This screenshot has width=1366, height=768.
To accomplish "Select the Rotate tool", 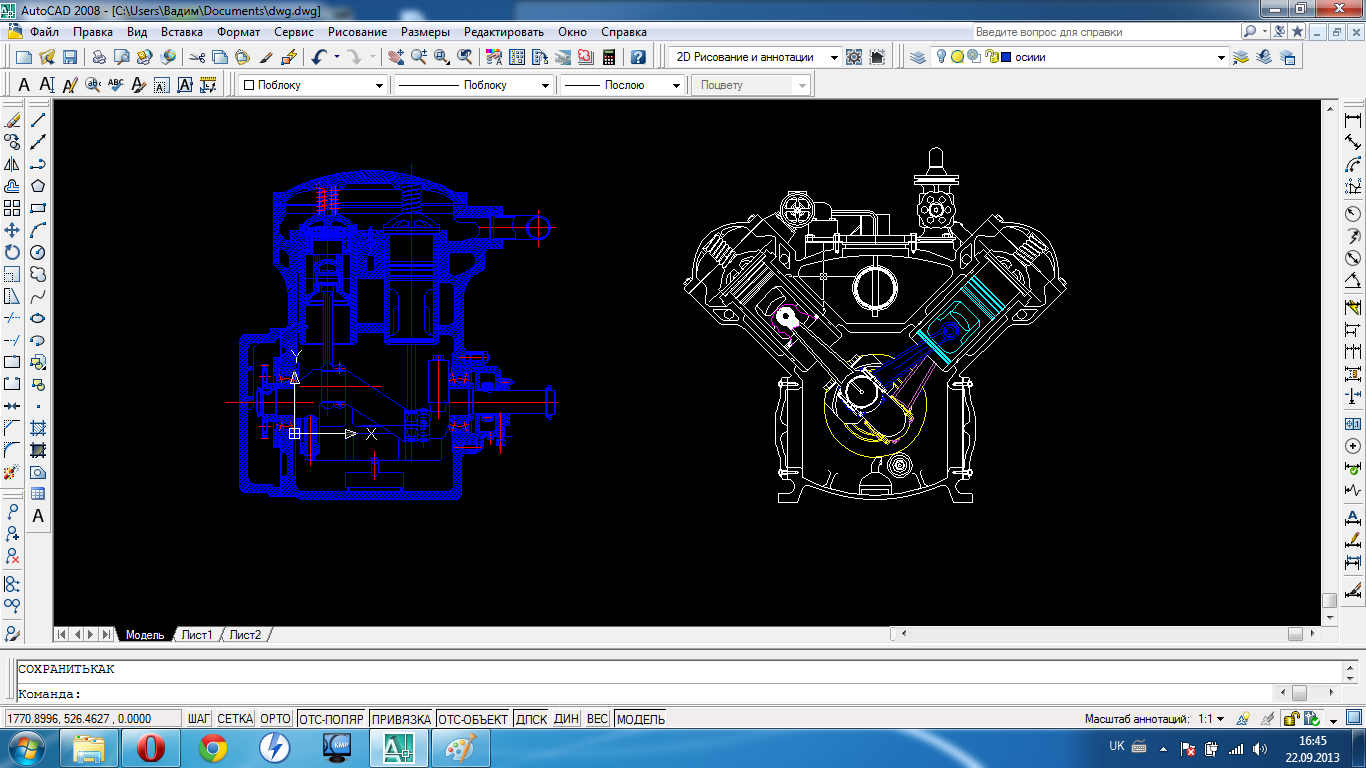I will click(x=12, y=252).
